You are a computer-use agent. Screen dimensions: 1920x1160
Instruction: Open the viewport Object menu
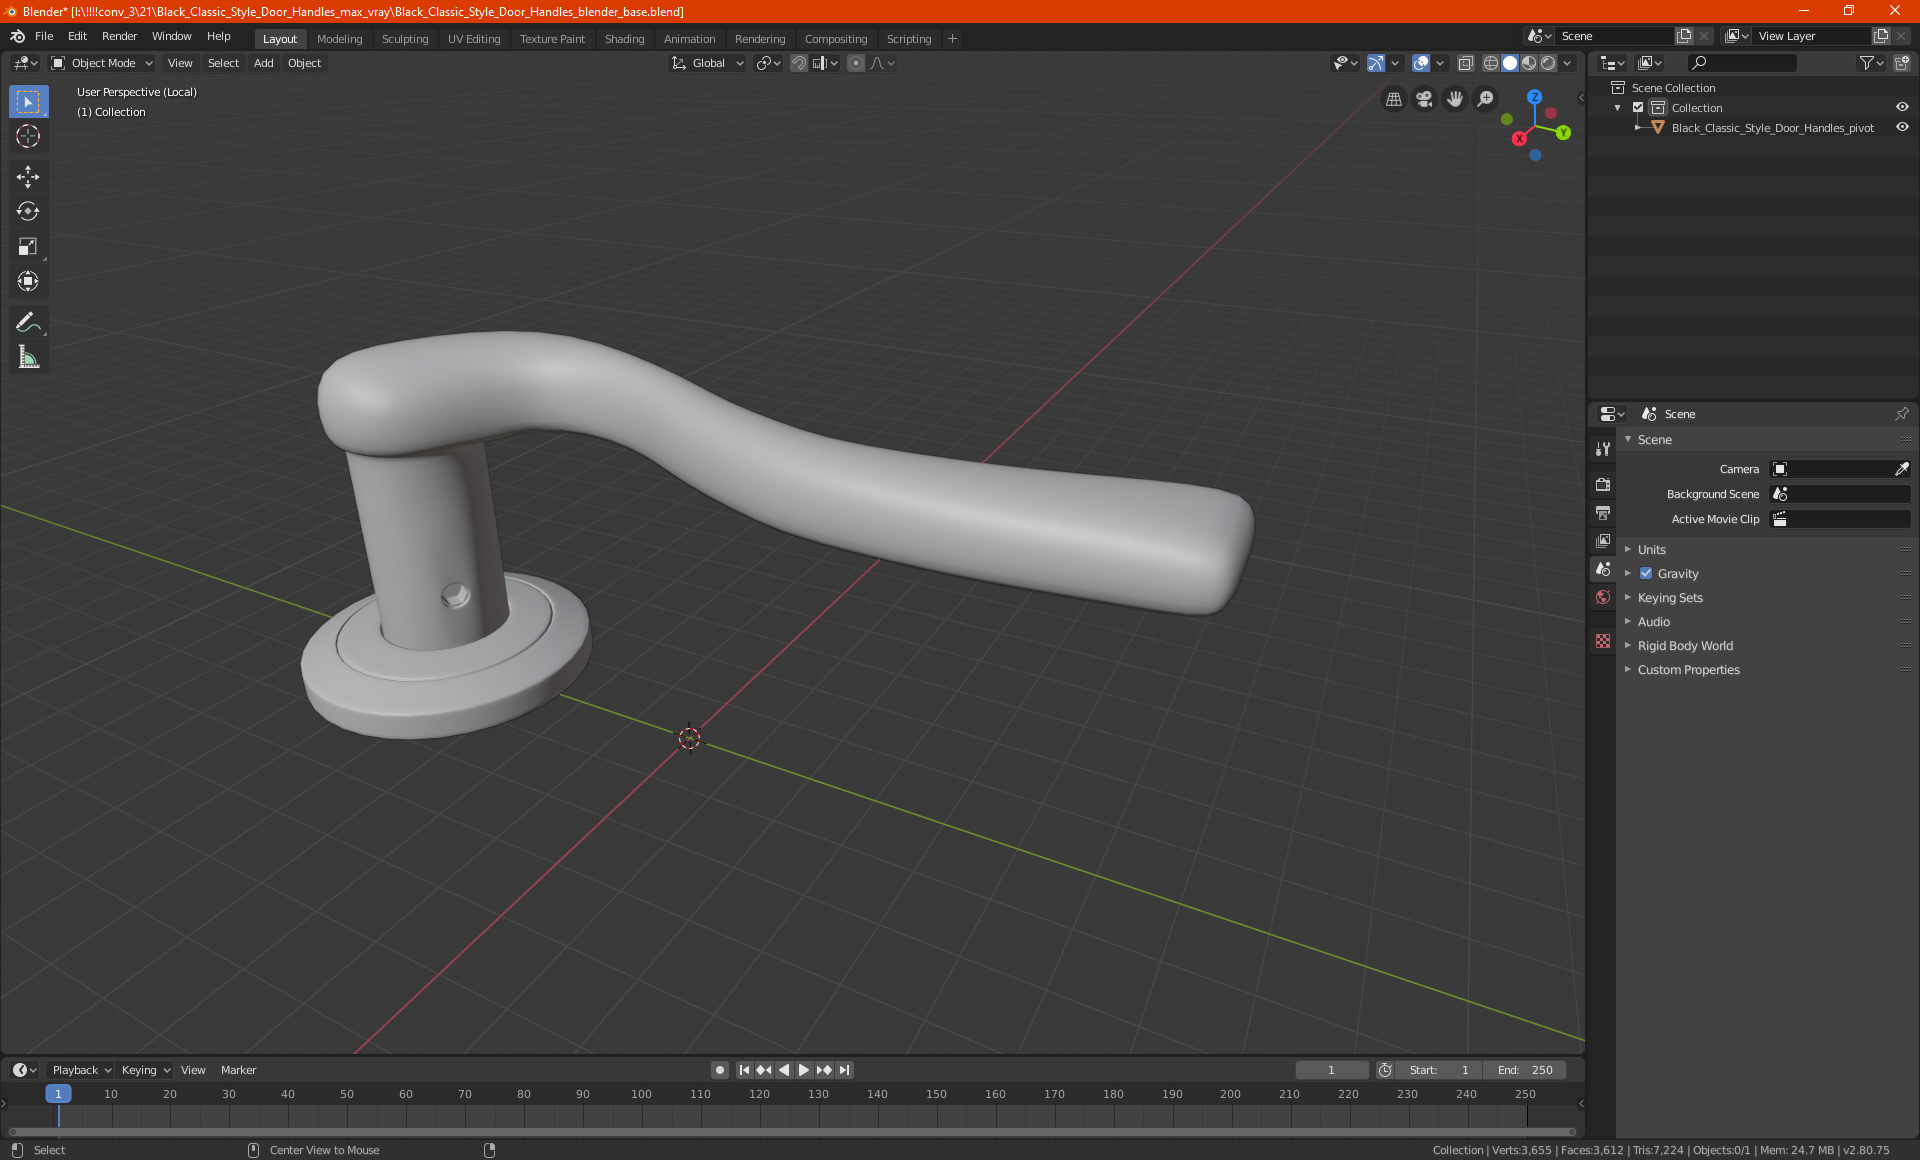click(304, 63)
